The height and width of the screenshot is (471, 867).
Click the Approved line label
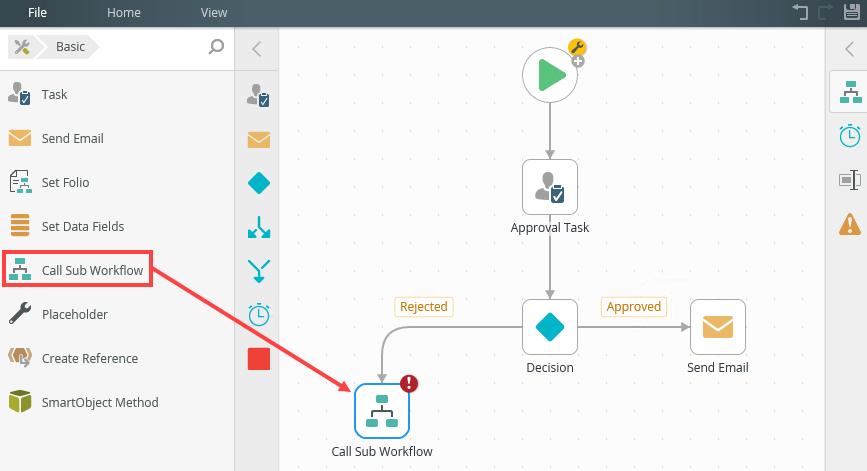[x=634, y=307]
